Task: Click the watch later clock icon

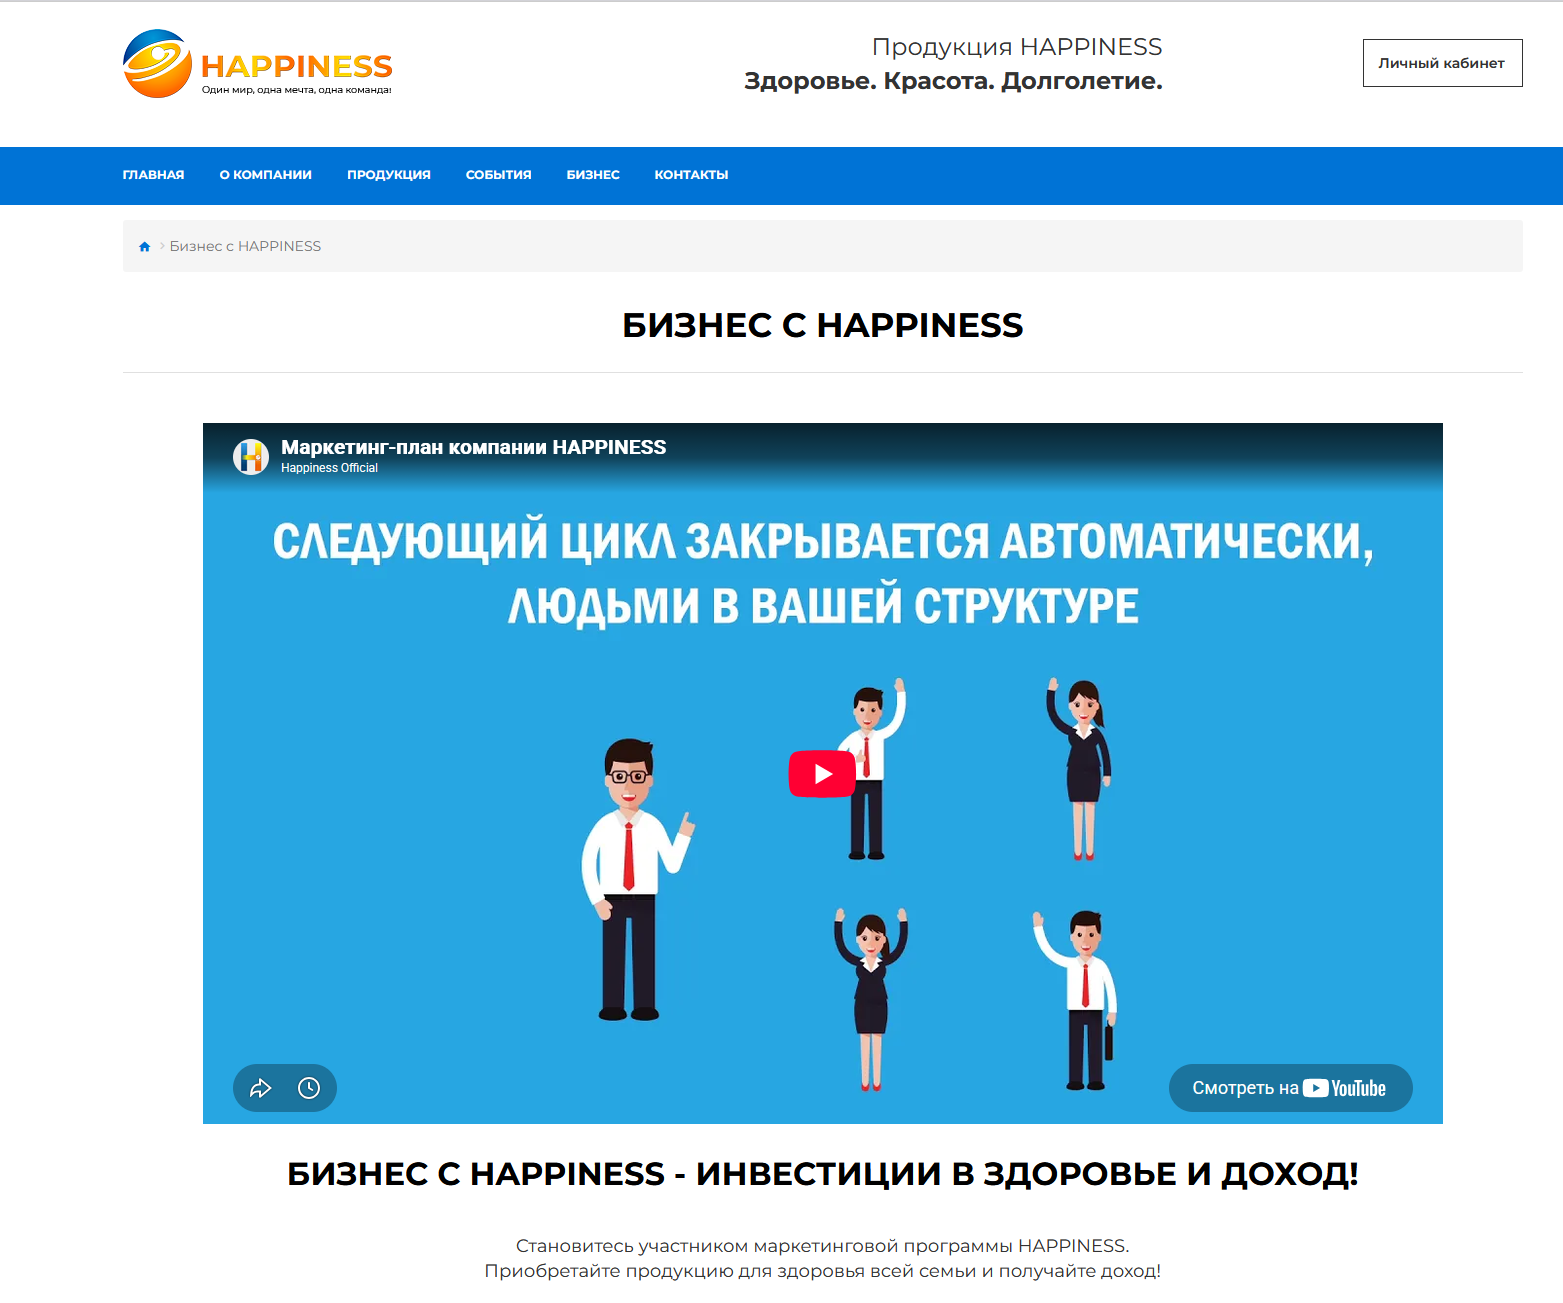Action: tap(309, 1088)
